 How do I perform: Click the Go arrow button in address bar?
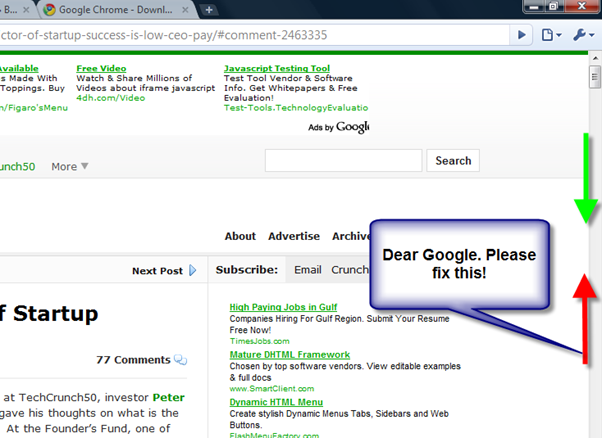[521, 35]
